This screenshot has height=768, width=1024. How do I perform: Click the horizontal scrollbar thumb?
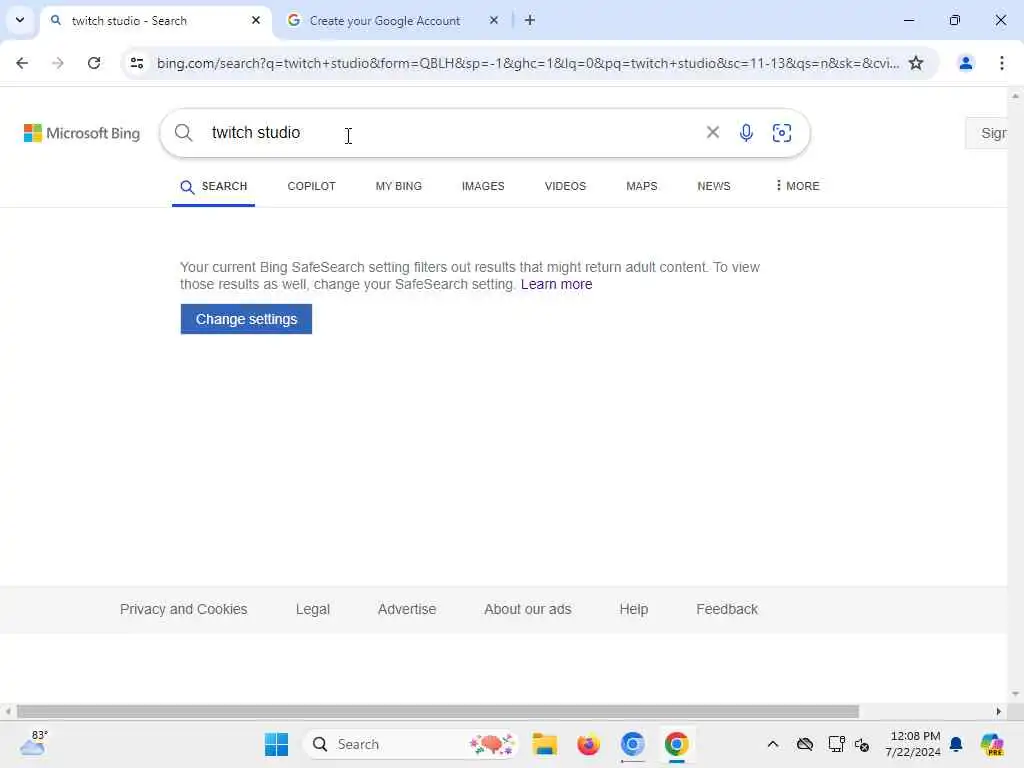438,711
